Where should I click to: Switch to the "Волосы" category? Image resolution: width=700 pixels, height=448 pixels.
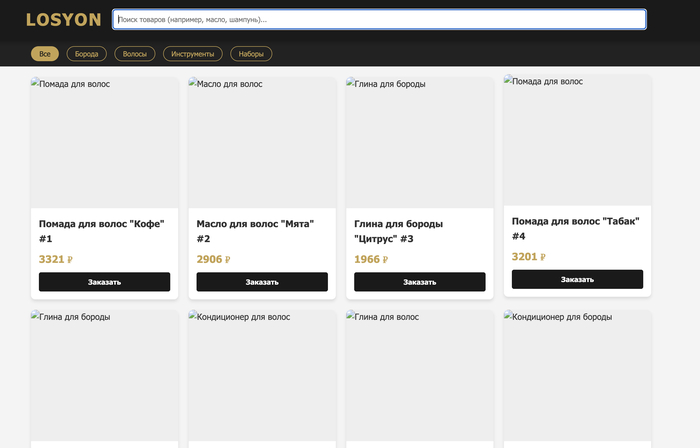(x=135, y=54)
